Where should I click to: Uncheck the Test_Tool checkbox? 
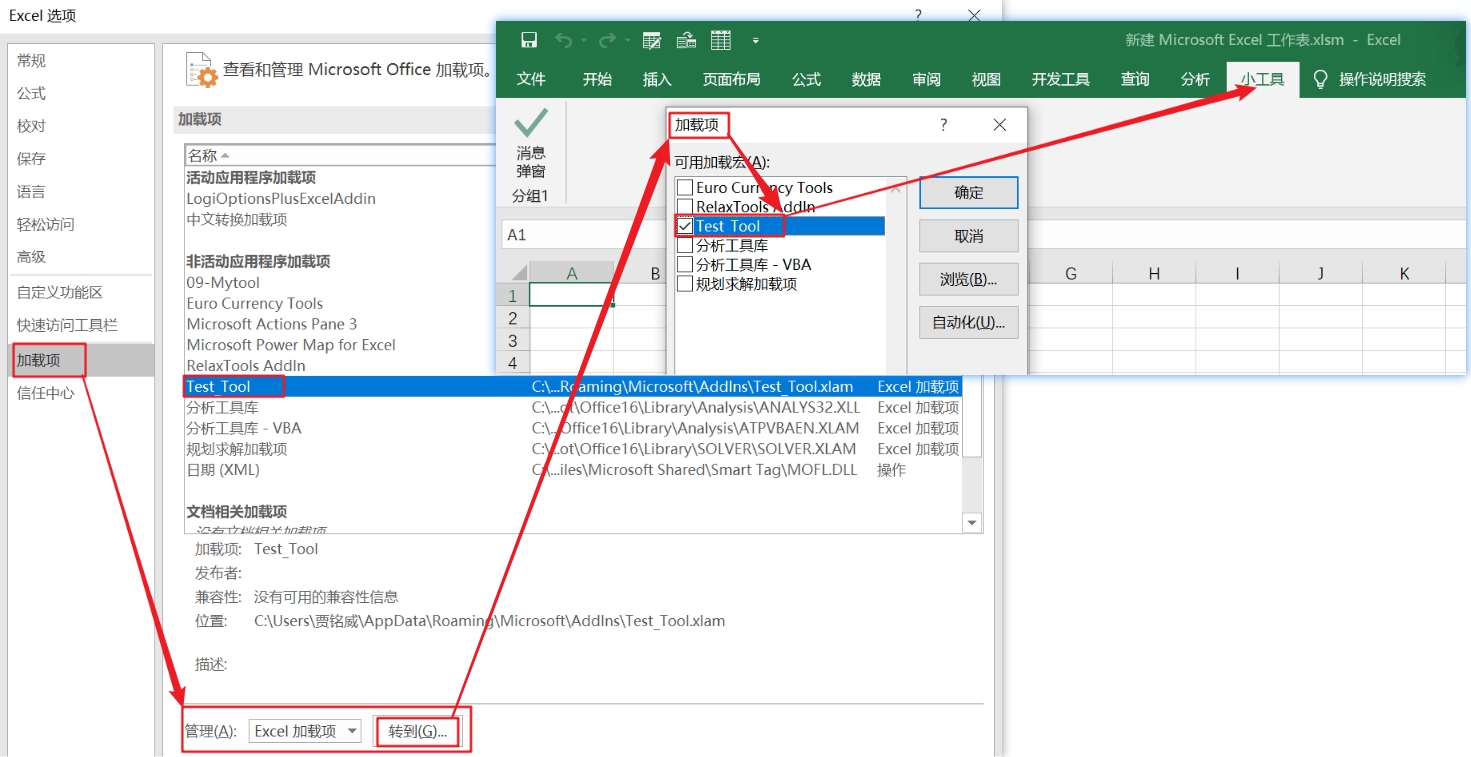685,226
